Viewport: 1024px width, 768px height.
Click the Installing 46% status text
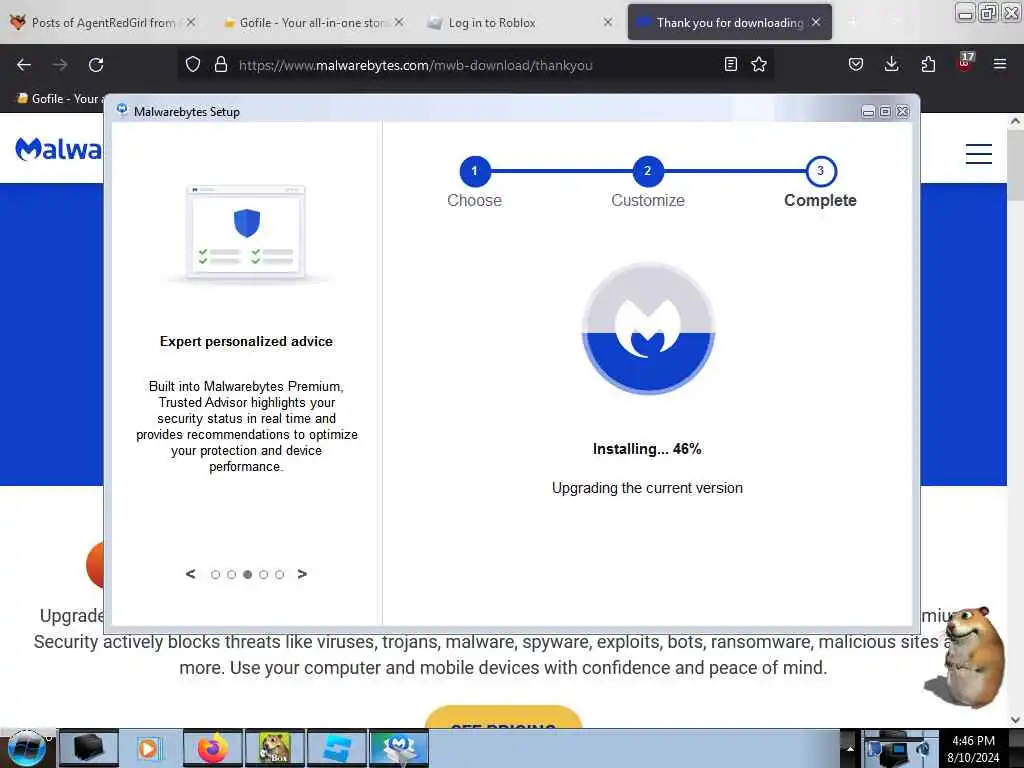[x=647, y=449]
